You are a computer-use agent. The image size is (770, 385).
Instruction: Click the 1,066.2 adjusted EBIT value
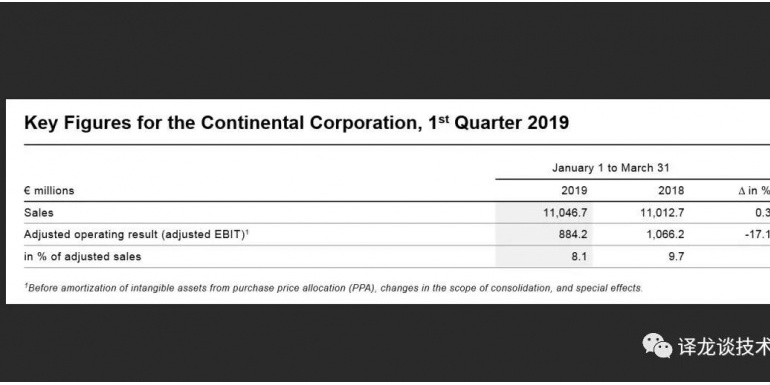[665, 235]
